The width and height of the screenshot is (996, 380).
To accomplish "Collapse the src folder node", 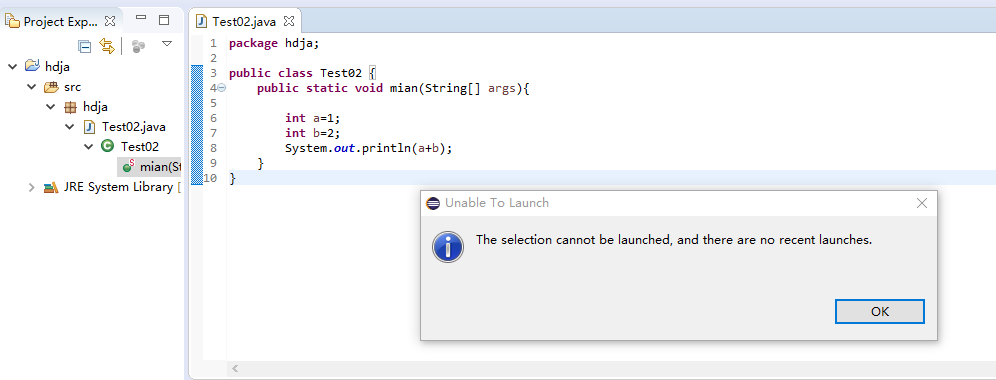I will click(x=31, y=86).
